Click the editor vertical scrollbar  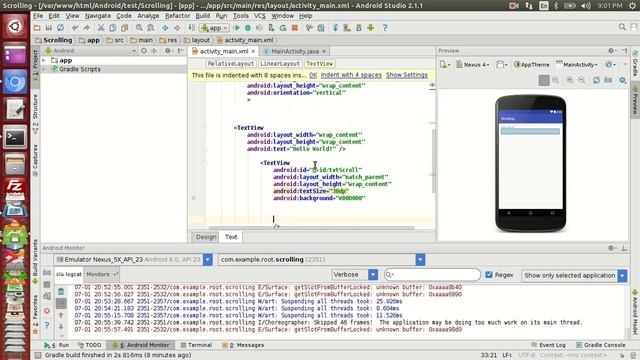(x=433, y=161)
